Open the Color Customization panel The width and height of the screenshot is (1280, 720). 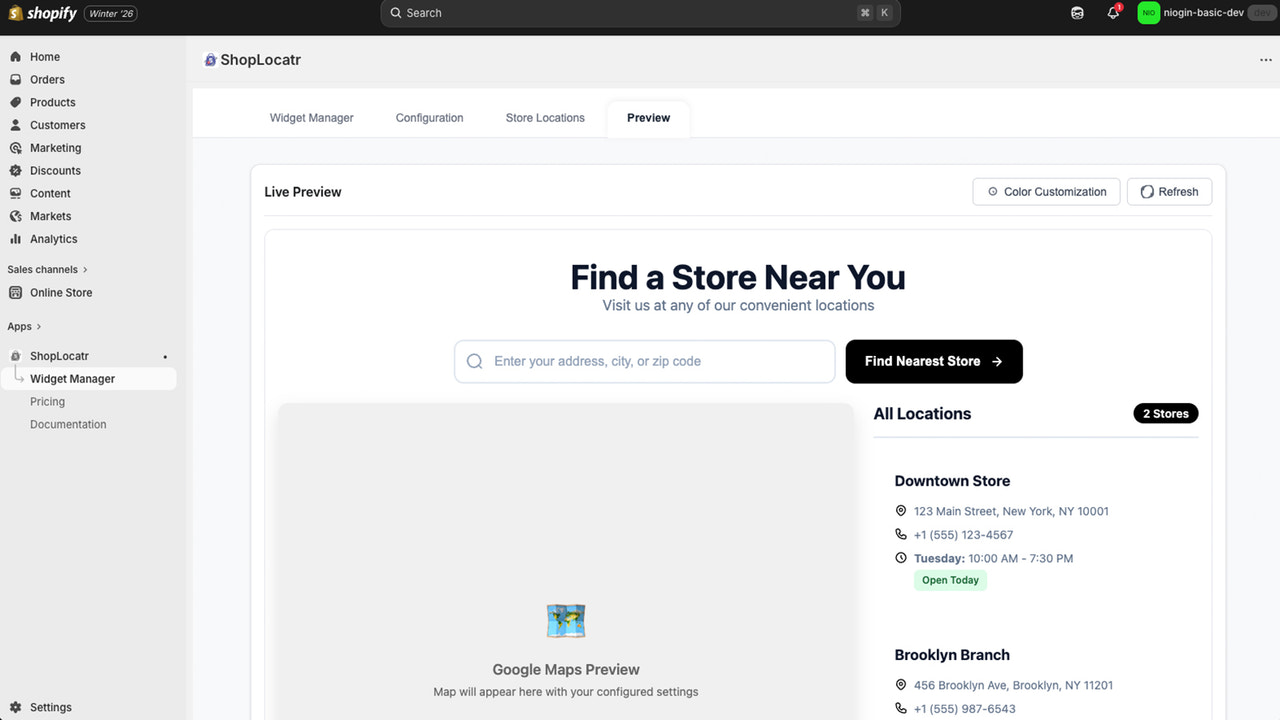coord(1046,192)
